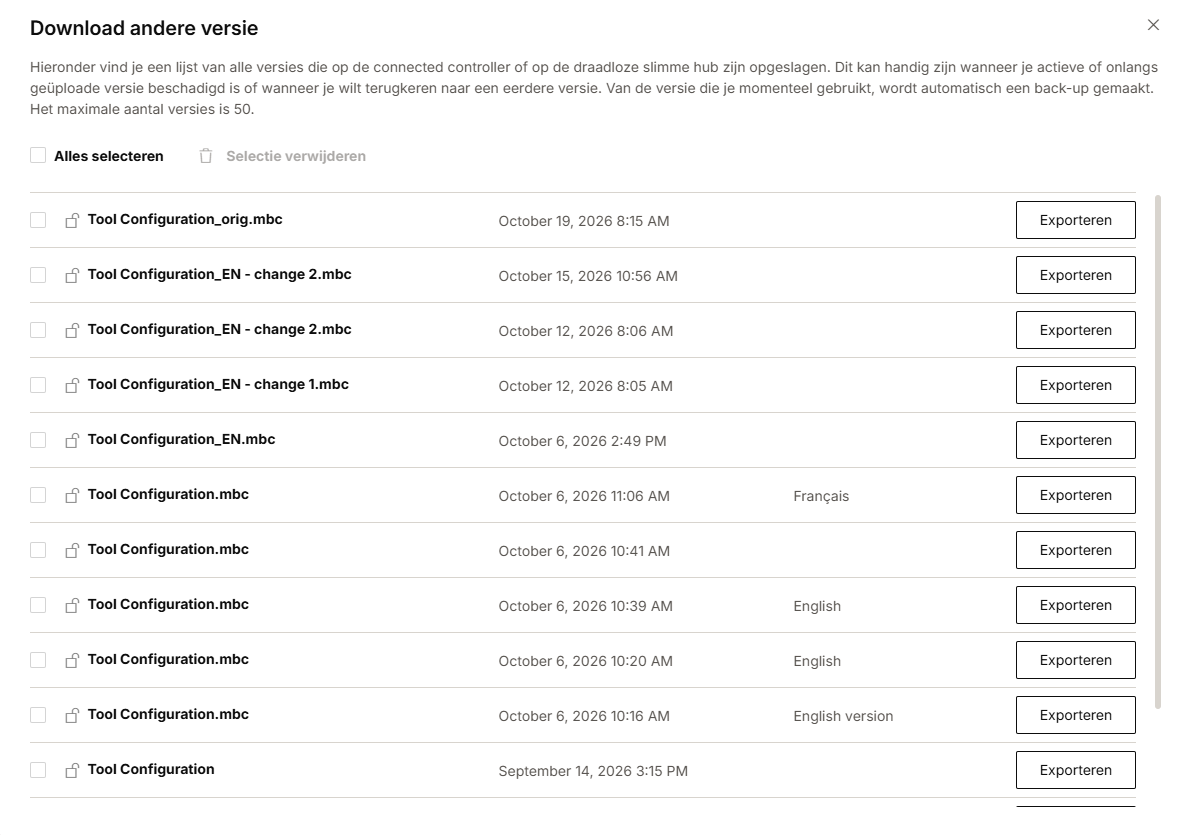
Task: Click Exporteren for Tool Configuration_EN.mbc
Action: click(1076, 440)
